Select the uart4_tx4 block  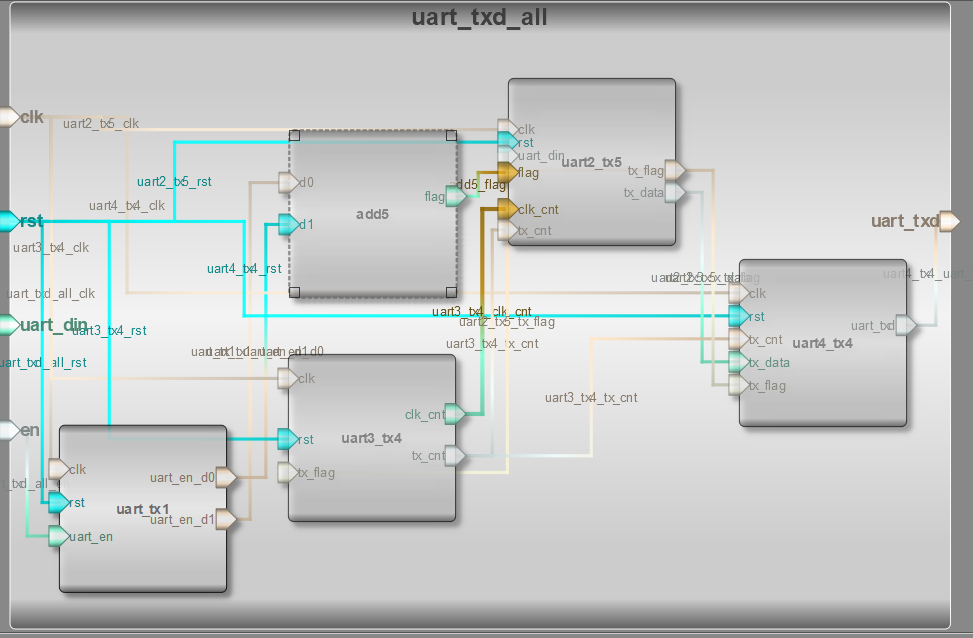(x=820, y=342)
